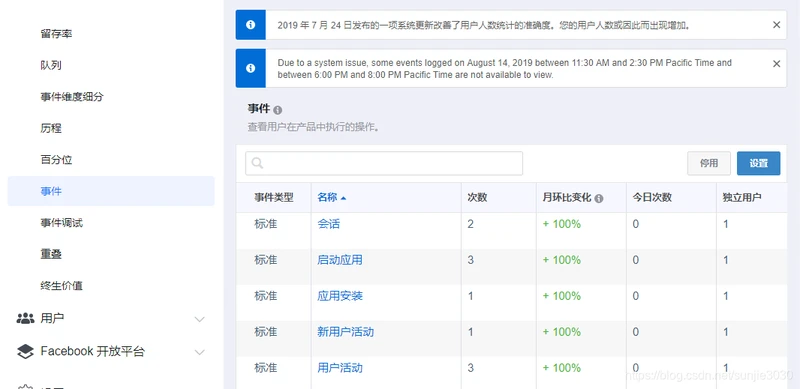This screenshot has height=389, width=800.
Task: Click the sort arrow next to 名称
Action: coord(343,198)
